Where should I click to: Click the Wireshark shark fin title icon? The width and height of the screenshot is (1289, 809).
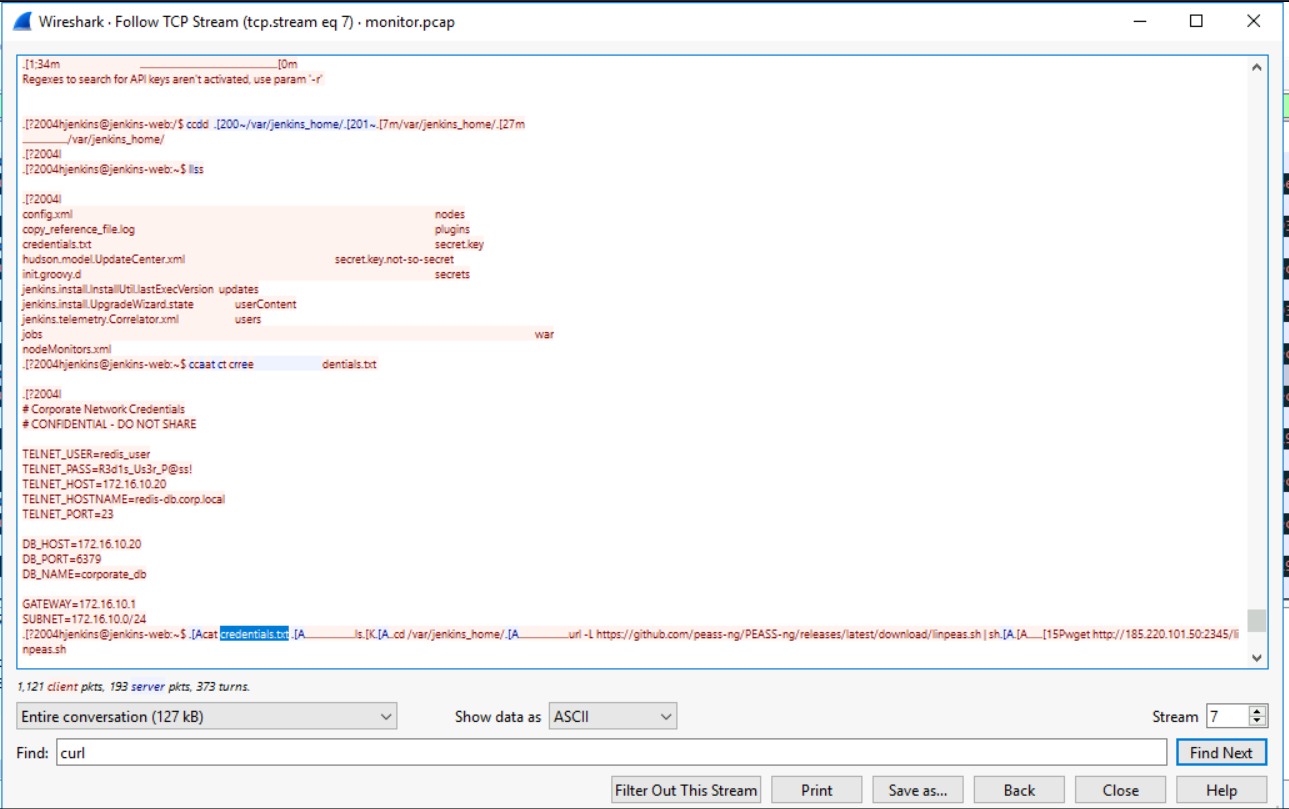(21, 21)
